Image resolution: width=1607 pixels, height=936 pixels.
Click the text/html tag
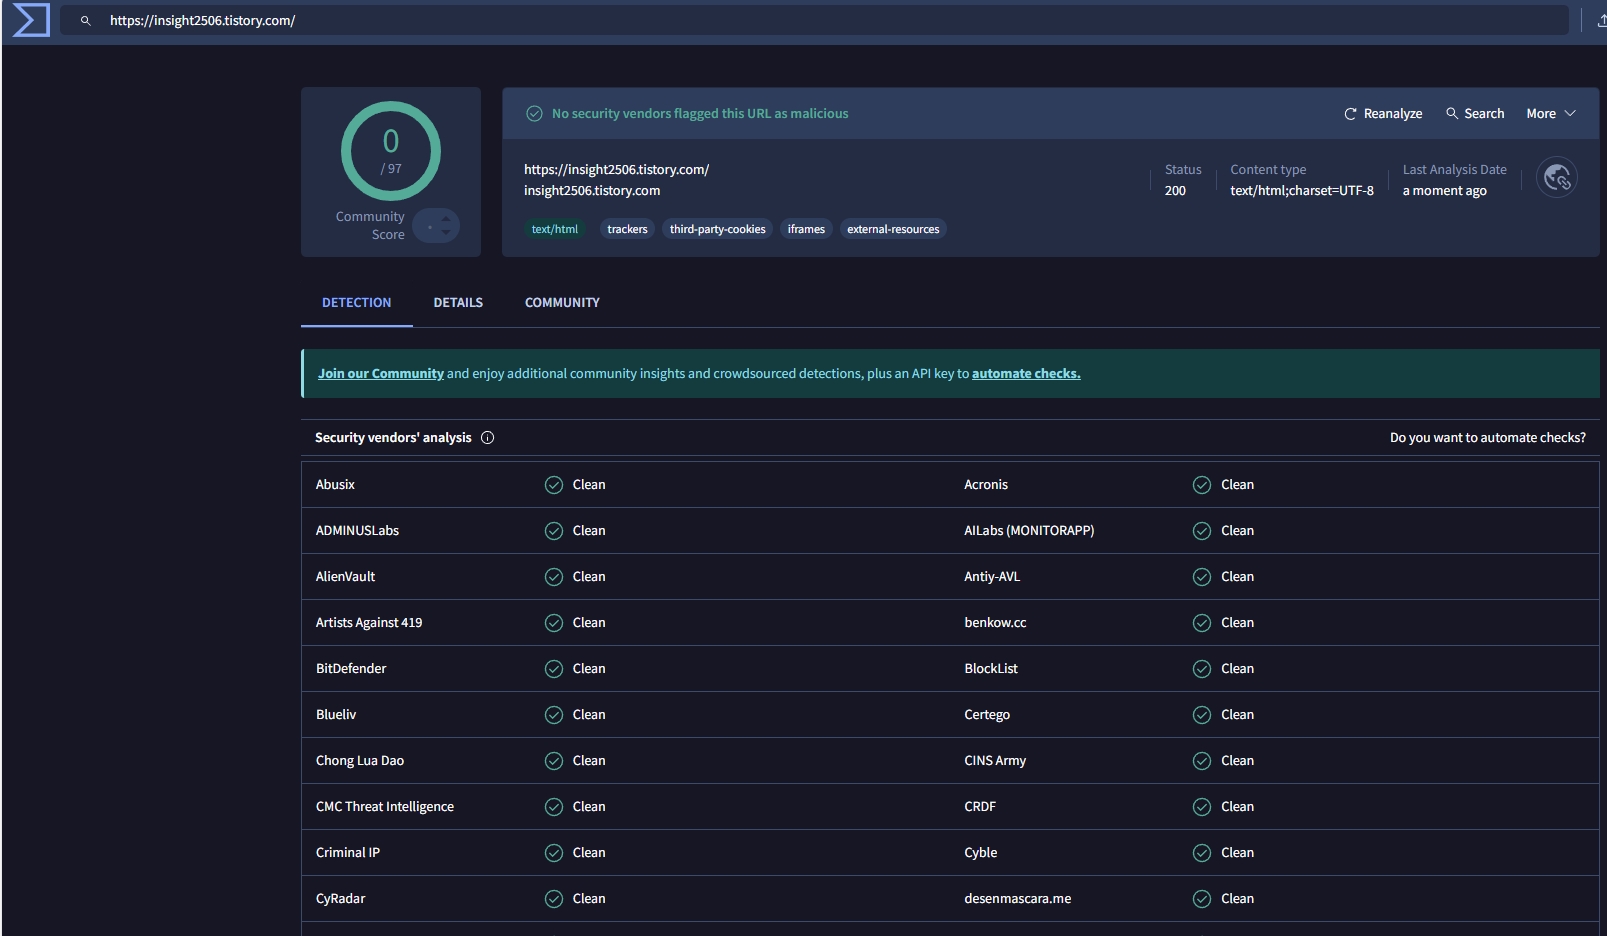[x=555, y=229]
